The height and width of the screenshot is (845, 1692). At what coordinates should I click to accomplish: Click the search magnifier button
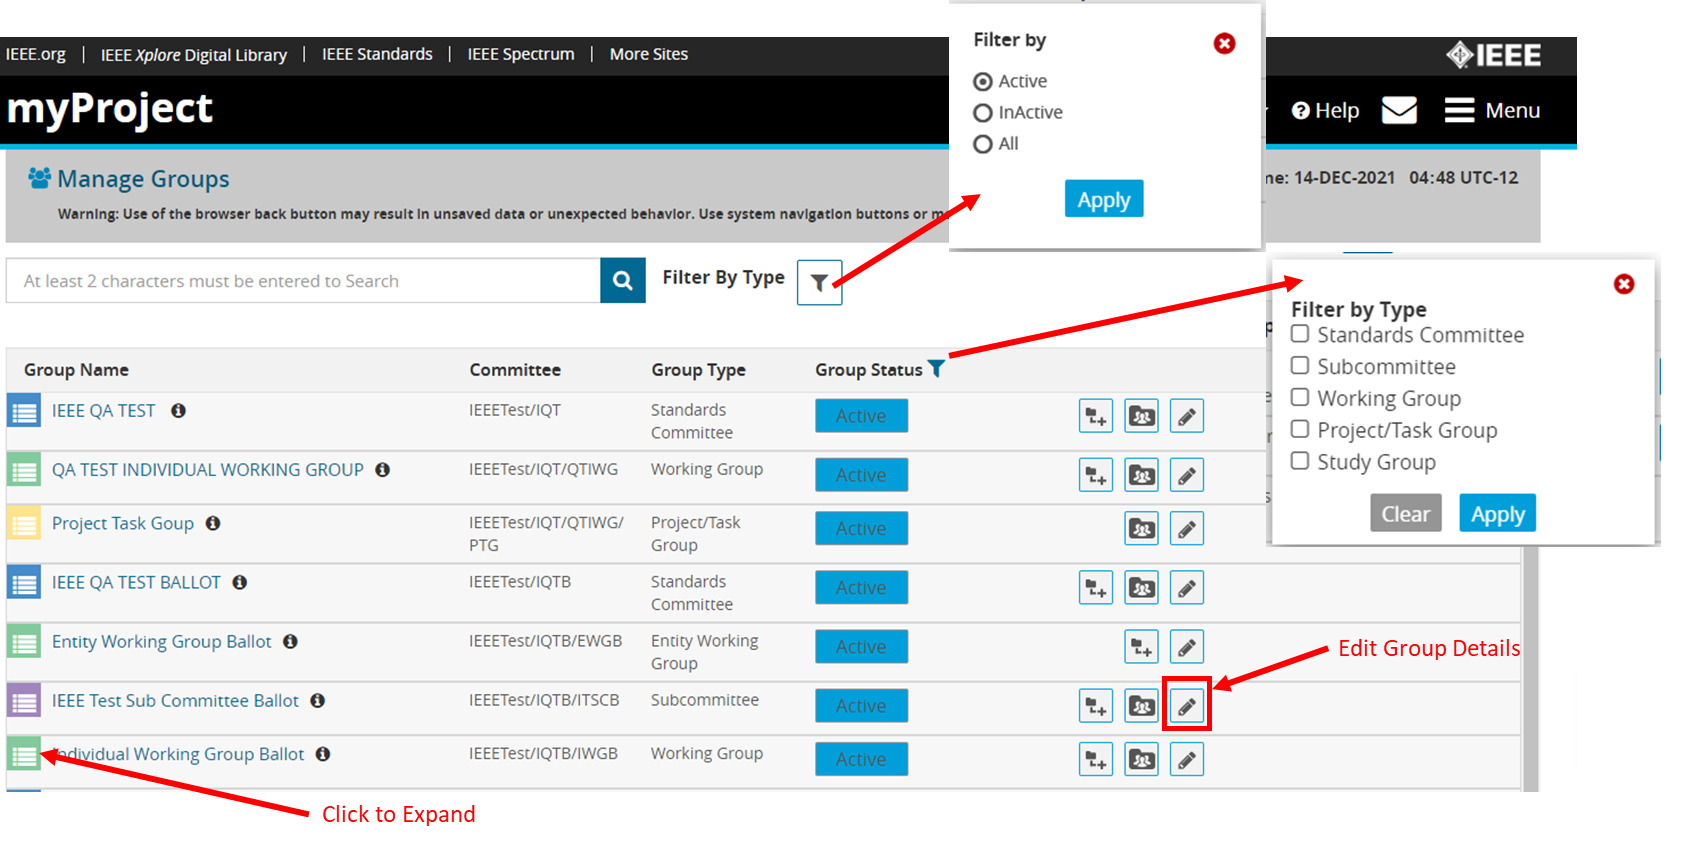(x=622, y=281)
